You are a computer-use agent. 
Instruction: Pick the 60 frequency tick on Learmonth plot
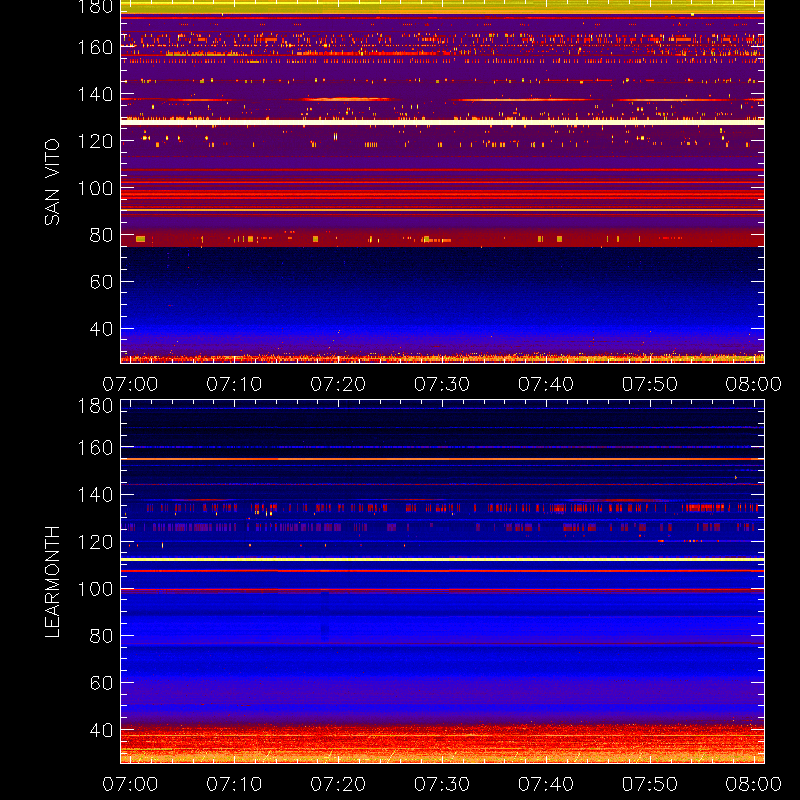point(101,683)
